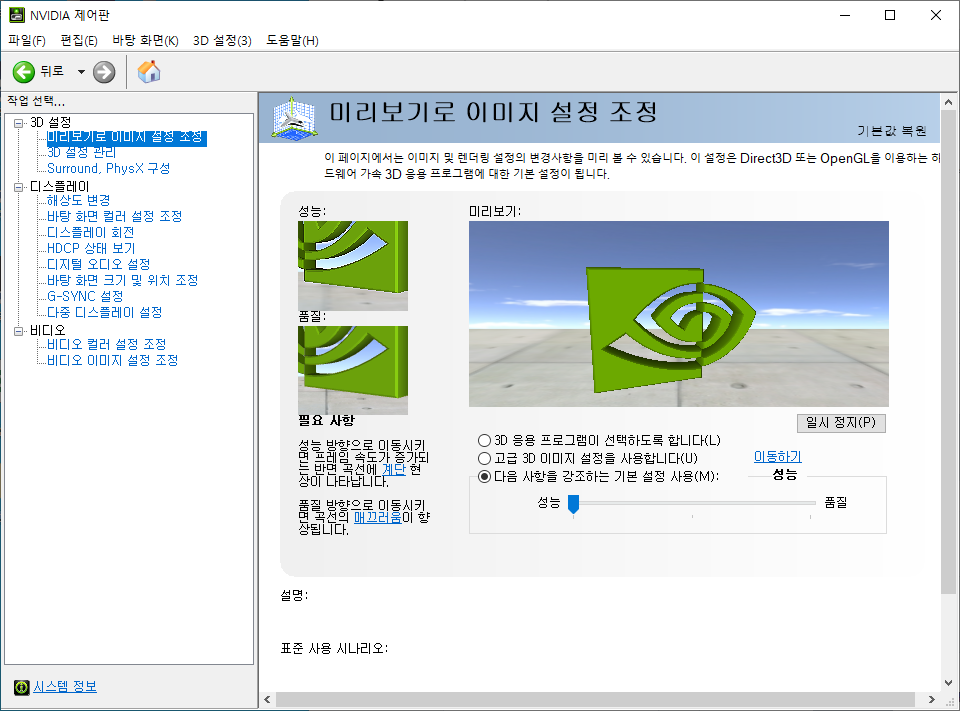Screen dimensions: 960x711
Task: Open 'HDCP 상태 보기' tree item
Action: point(91,248)
